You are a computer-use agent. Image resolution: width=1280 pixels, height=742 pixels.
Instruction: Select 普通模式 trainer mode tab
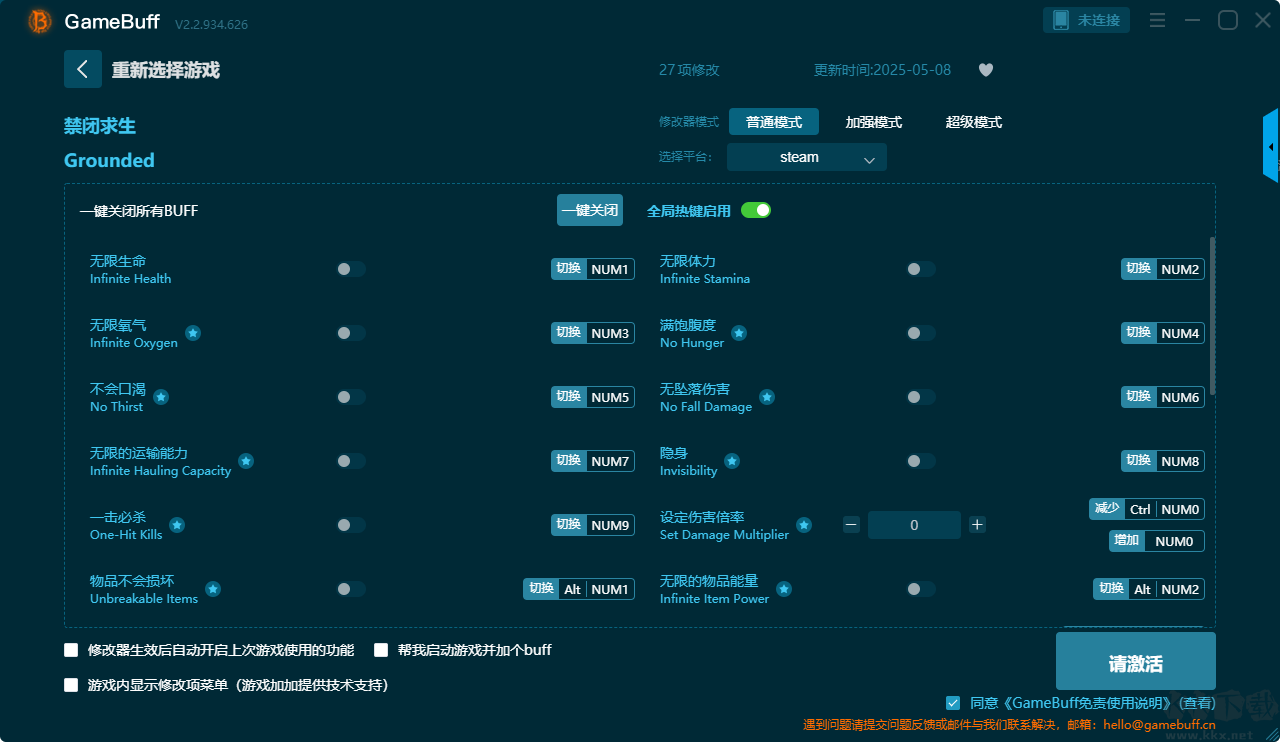[774, 122]
